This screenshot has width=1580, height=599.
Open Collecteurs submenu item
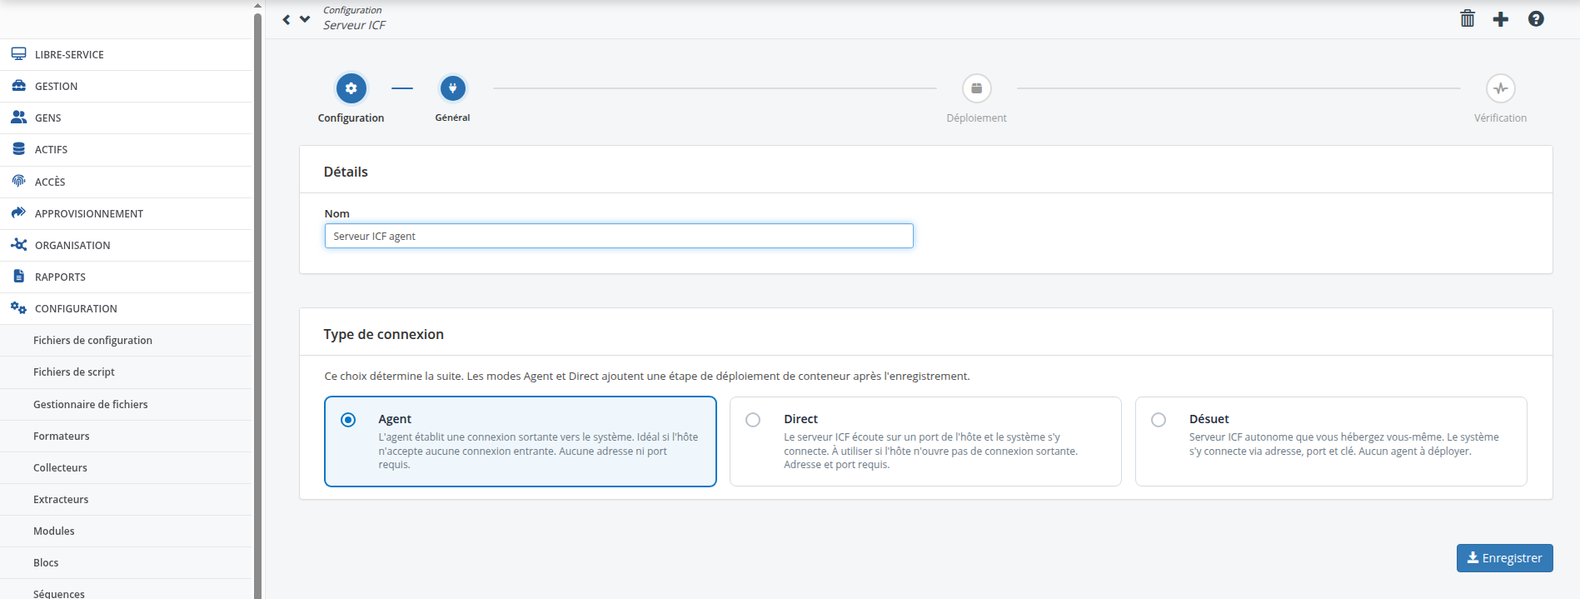(x=126, y=467)
